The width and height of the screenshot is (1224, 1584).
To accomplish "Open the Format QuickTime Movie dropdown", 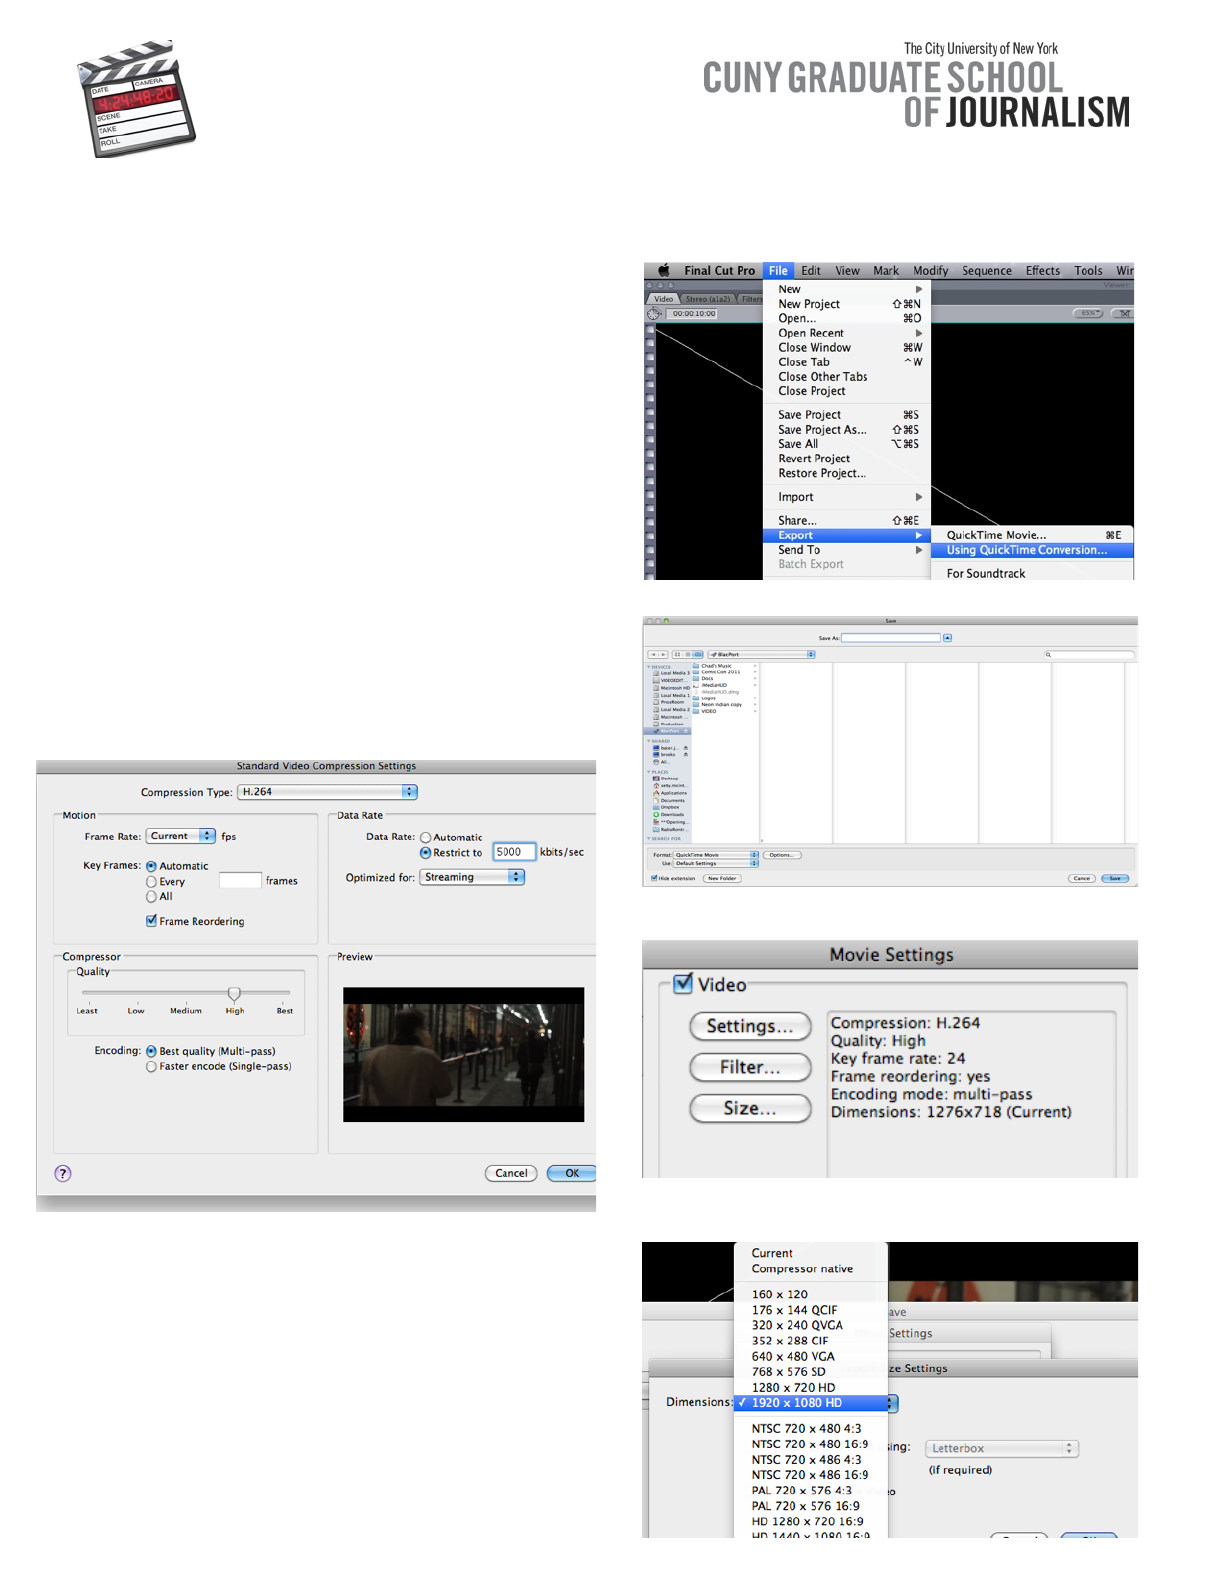I will click(716, 855).
